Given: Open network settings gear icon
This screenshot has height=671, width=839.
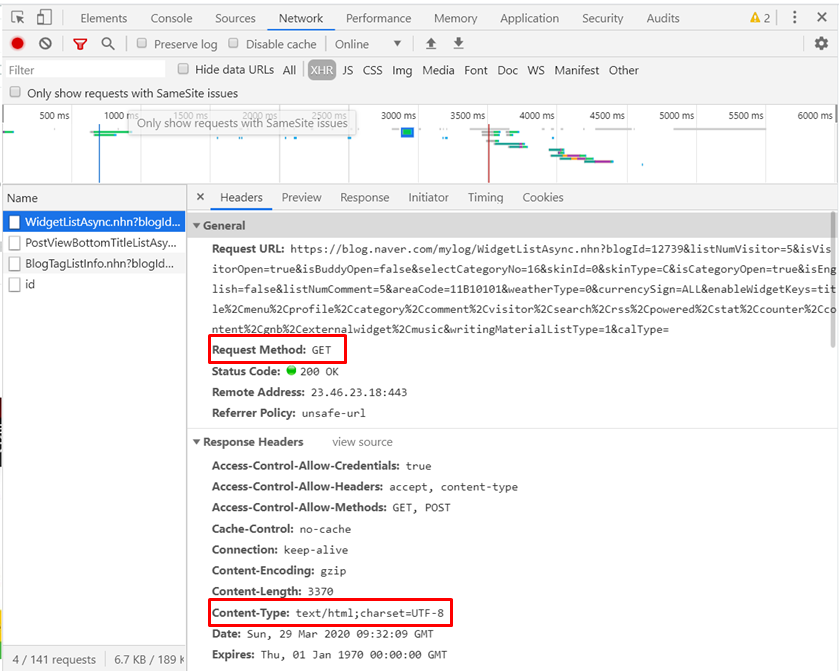Looking at the screenshot, I should coord(821,43).
